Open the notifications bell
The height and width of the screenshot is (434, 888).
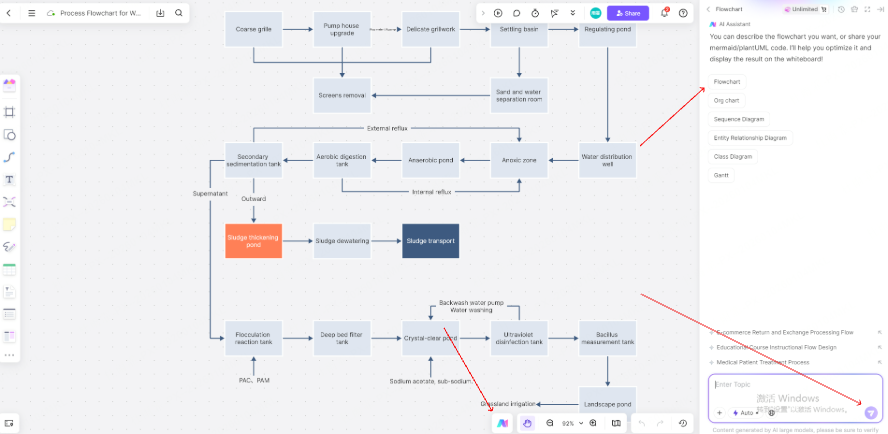pos(664,13)
